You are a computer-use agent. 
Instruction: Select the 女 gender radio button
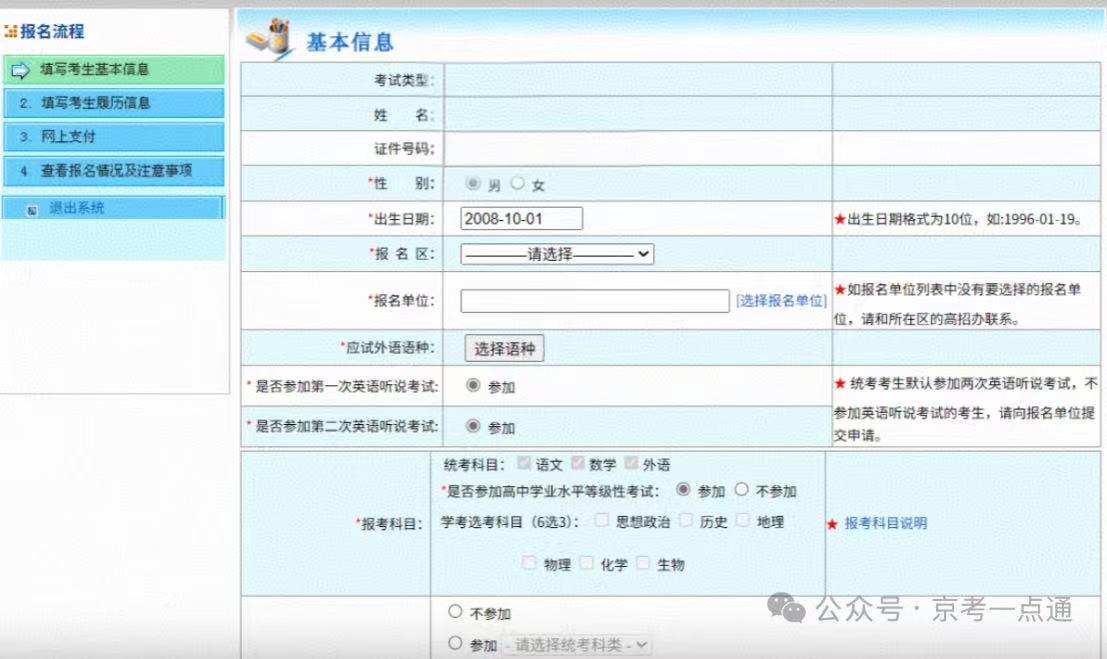(x=516, y=183)
